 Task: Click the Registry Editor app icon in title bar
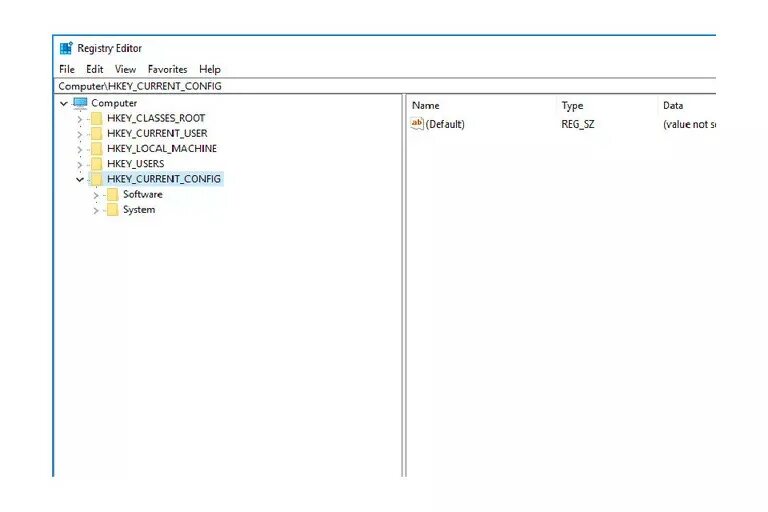pos(66,48)
